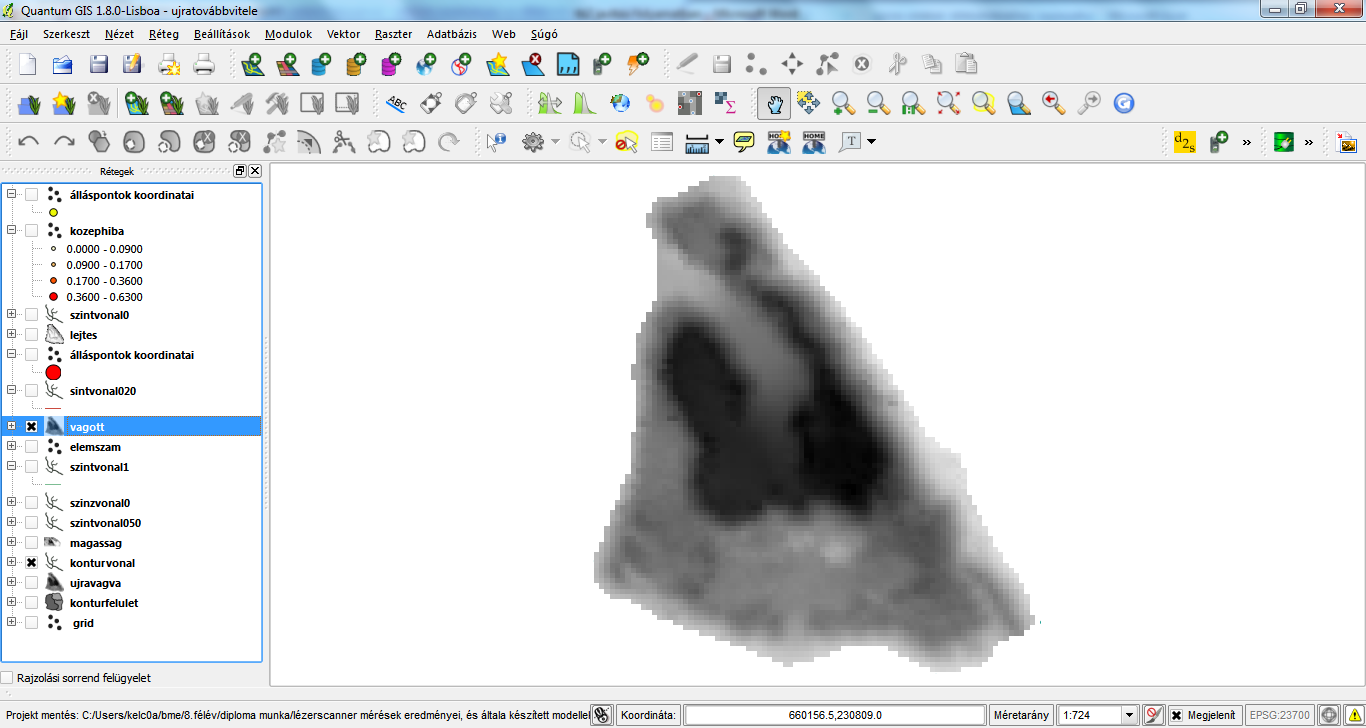Viewport: 1366px width, 728px height.
Task: Enable the grid layer checkbox
Action: [31, 623]
